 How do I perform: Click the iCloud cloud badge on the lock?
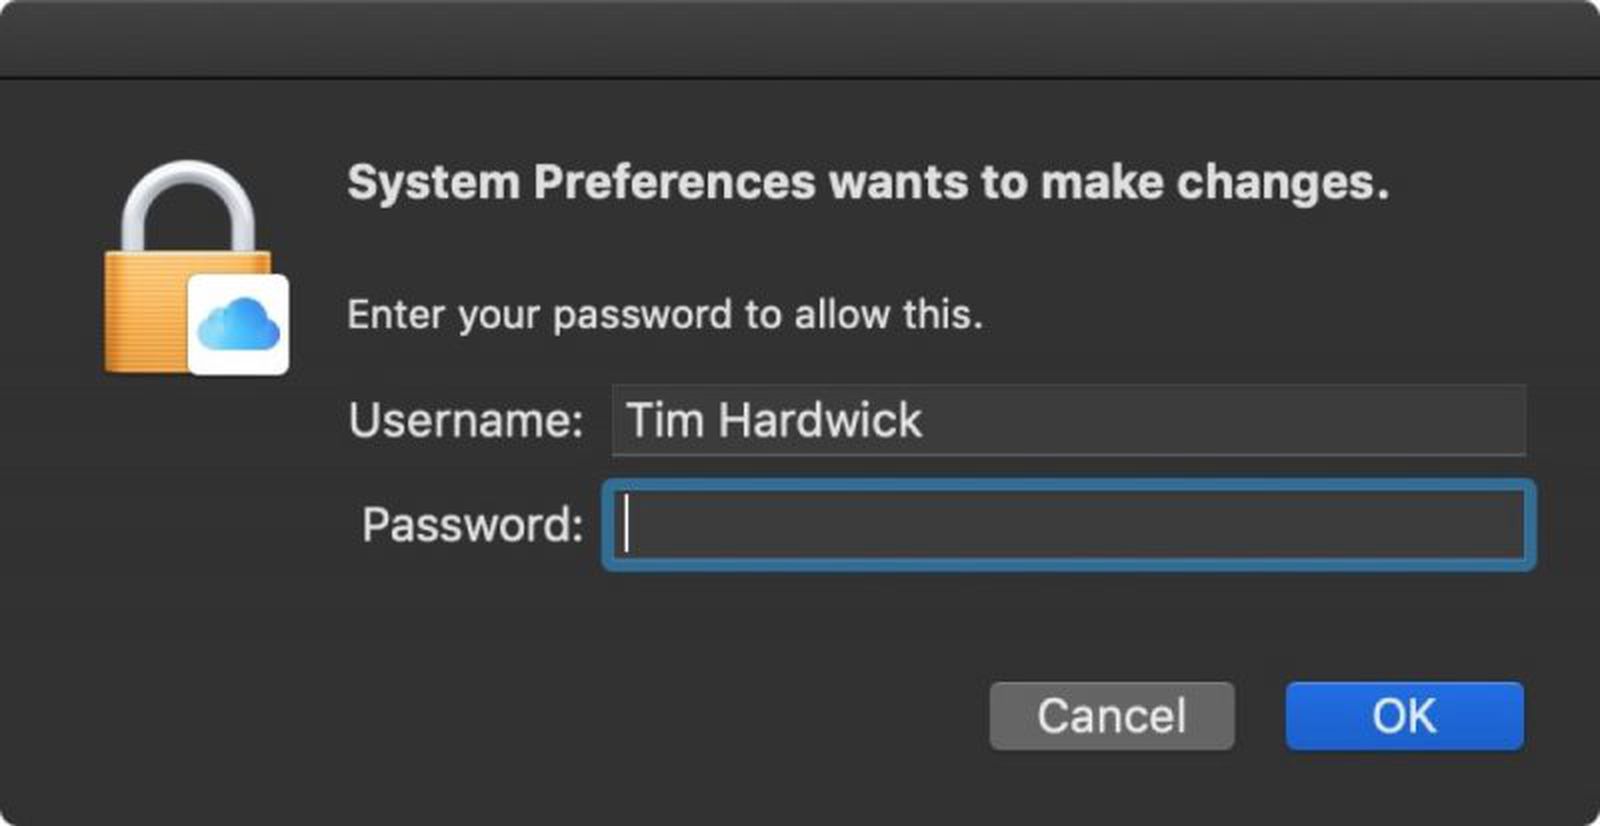point(237,320)
